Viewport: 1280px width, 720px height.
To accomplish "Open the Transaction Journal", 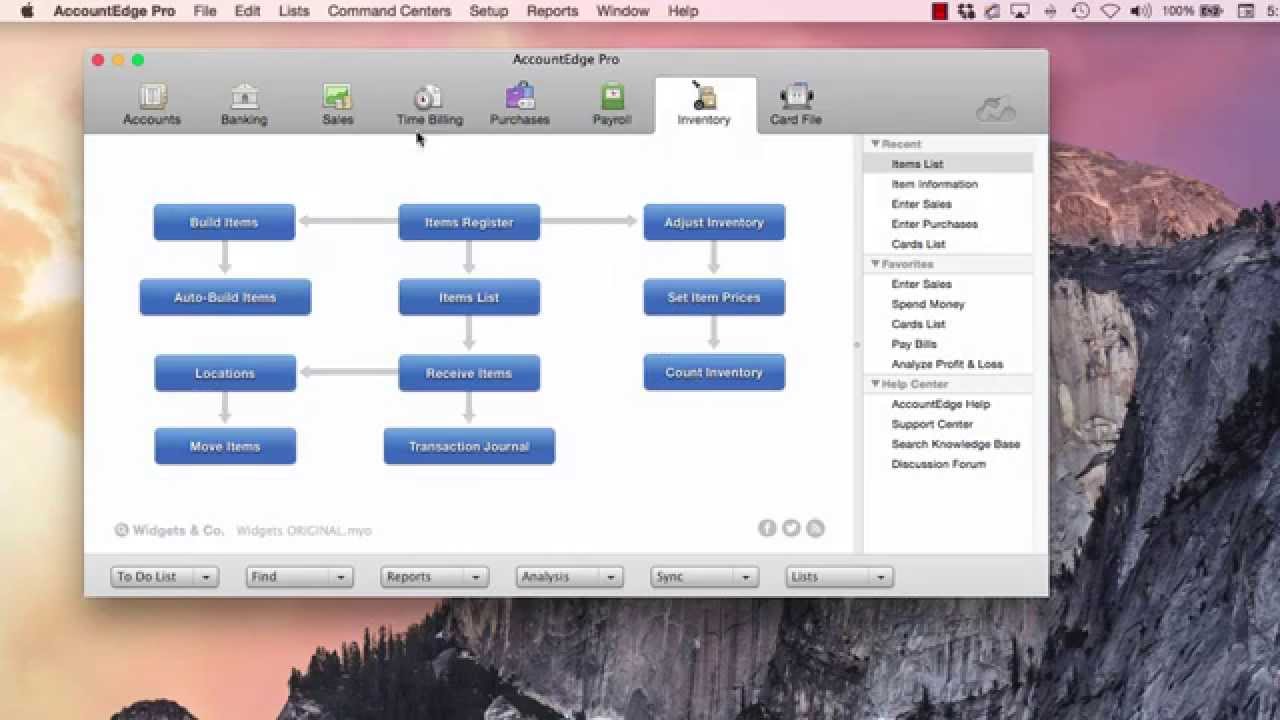I will 469,446.
